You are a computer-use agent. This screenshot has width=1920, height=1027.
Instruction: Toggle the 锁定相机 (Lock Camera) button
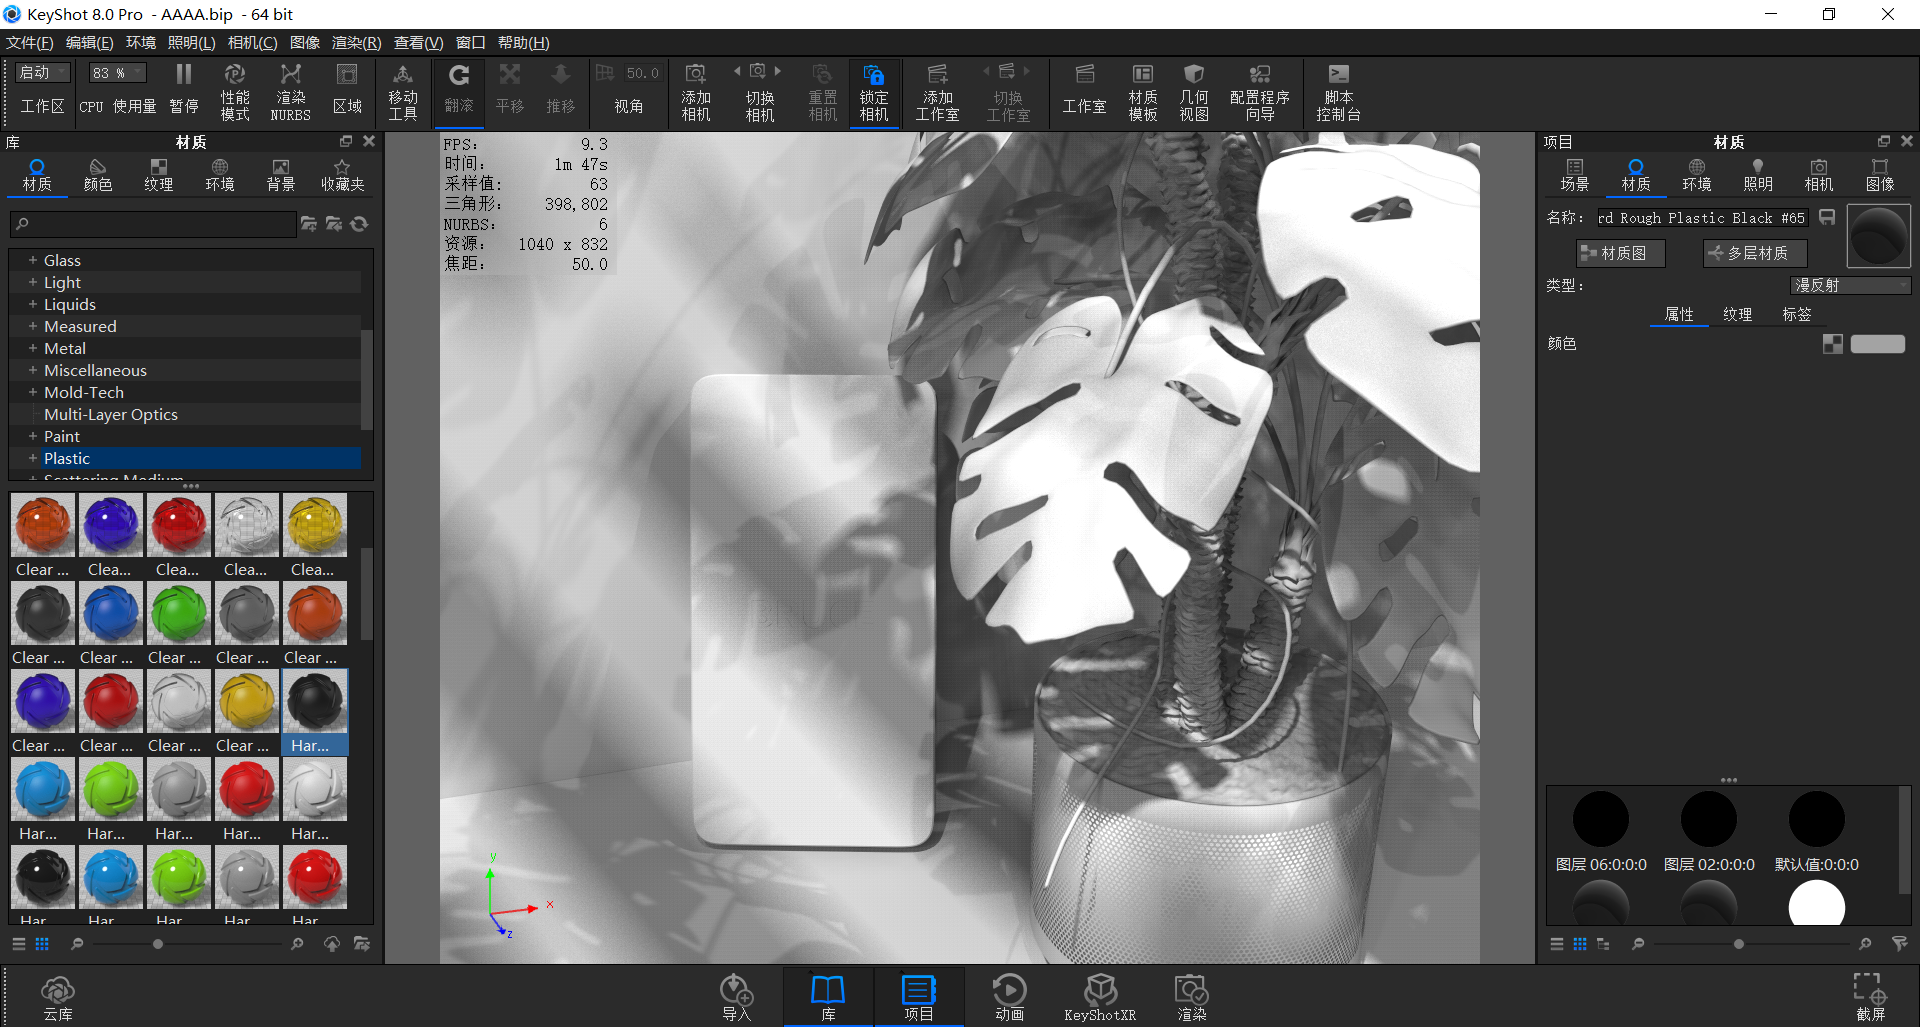(x=873, y=90)
